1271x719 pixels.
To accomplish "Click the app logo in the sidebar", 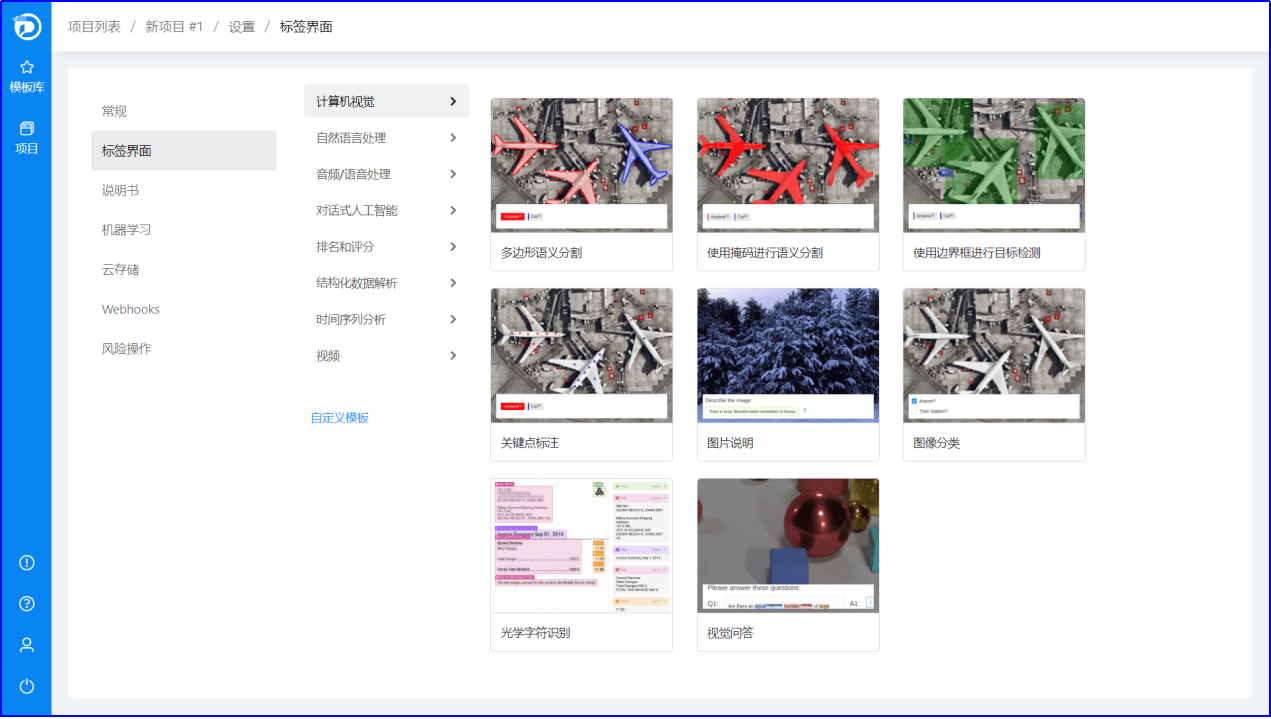I will 26,26.
